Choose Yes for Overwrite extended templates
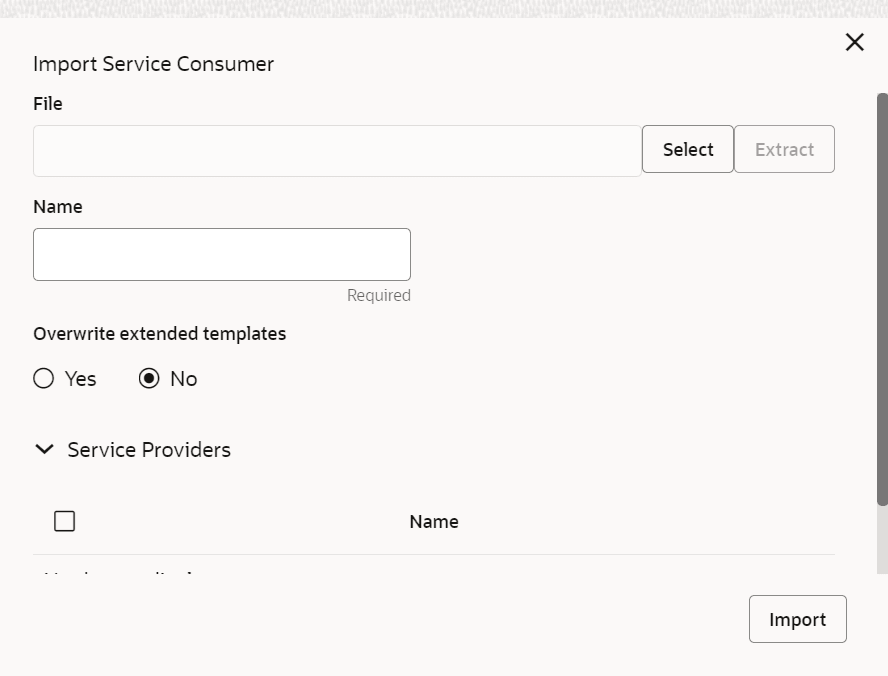Image resolution: width=888 pixels, height=676 pixels. pyautogui.click(x=44, y=379)
